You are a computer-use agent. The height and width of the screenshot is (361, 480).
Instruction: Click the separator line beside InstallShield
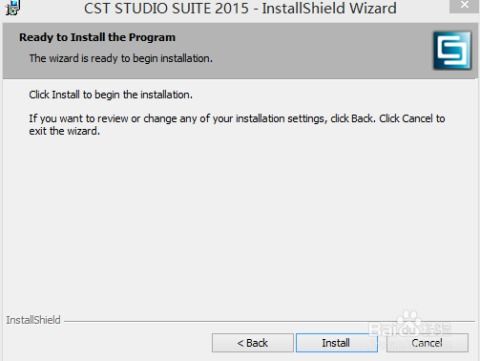[x=269, y=322]
